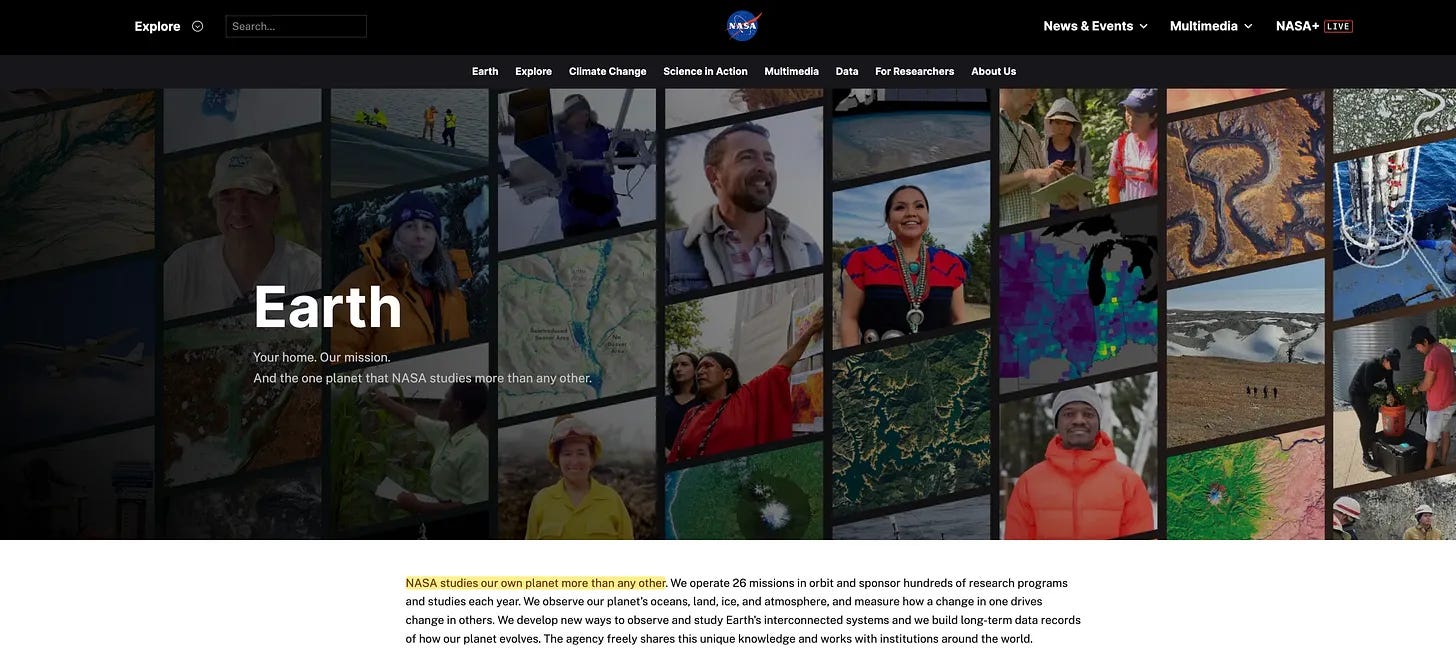Click the large Earth heading
This screenshot has width=1456, height=671.
327,306
